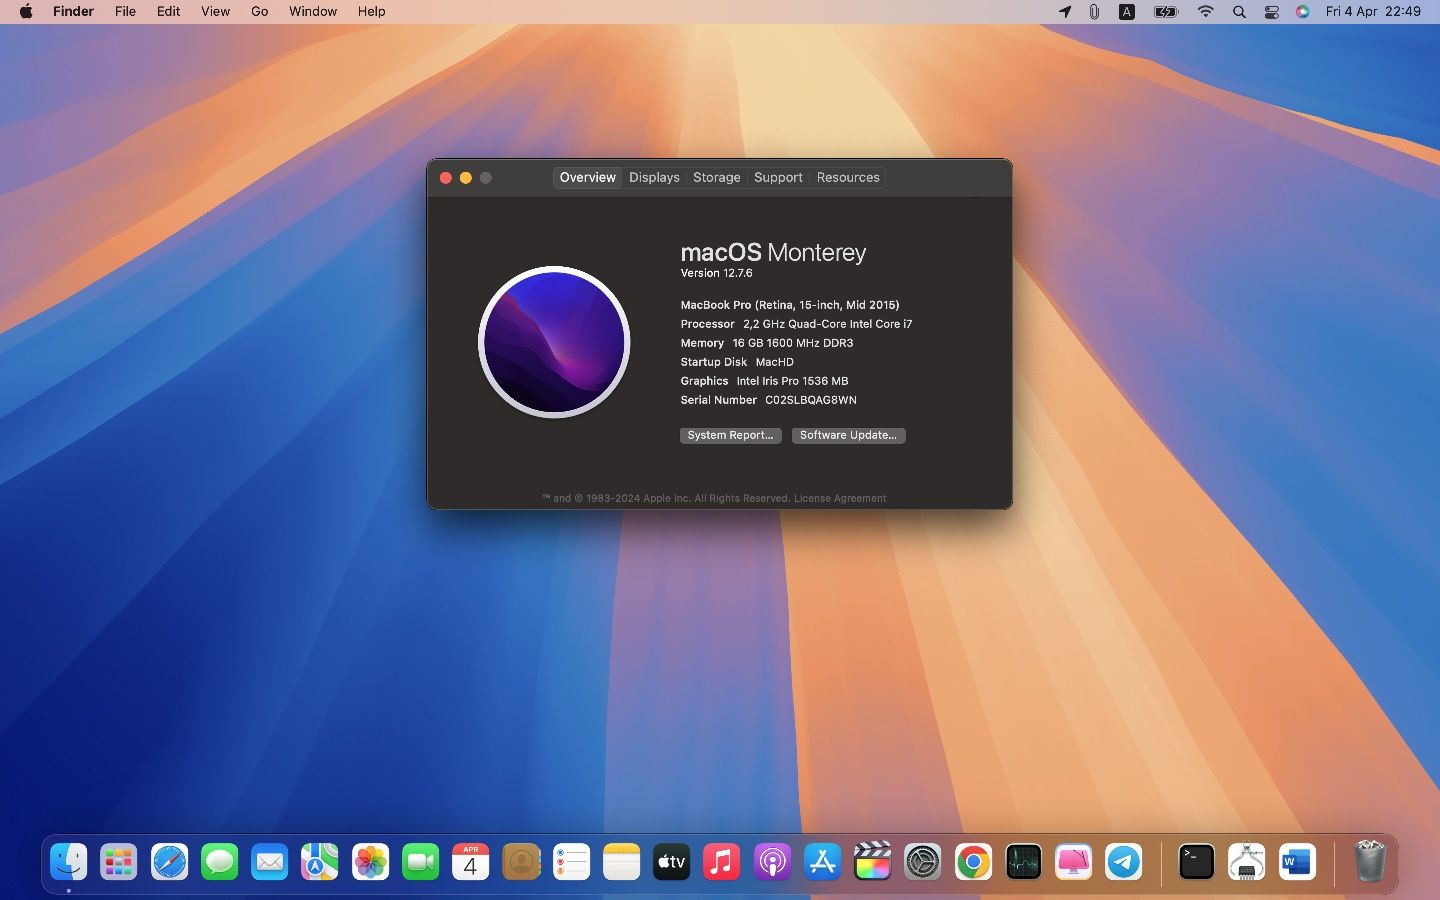Open the Finder menu

(73, 11)
